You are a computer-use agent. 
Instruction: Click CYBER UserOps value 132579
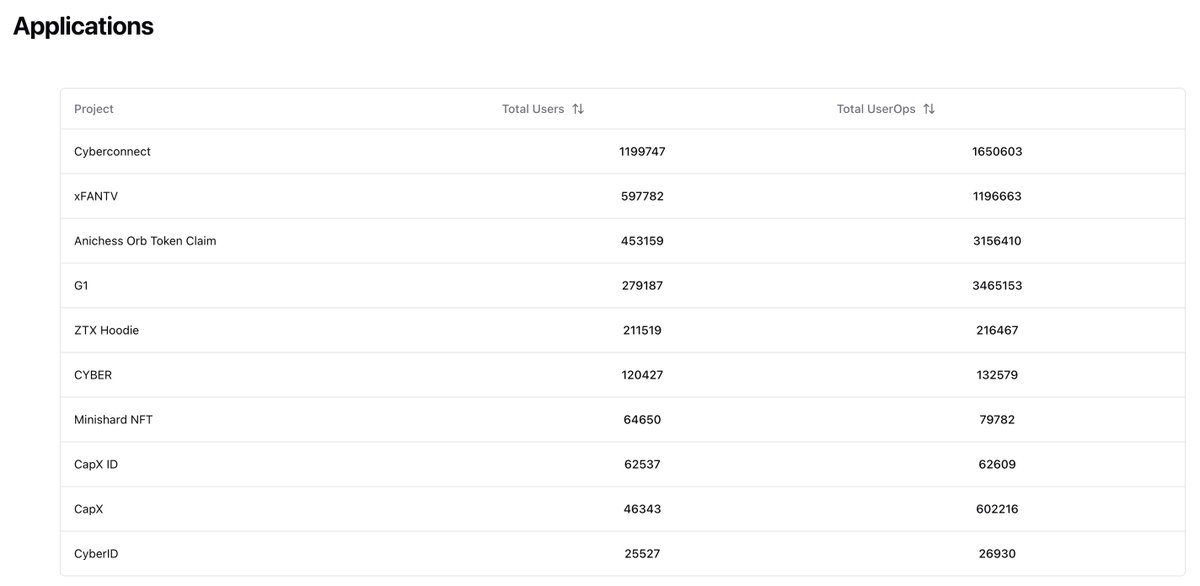[997, 375]
